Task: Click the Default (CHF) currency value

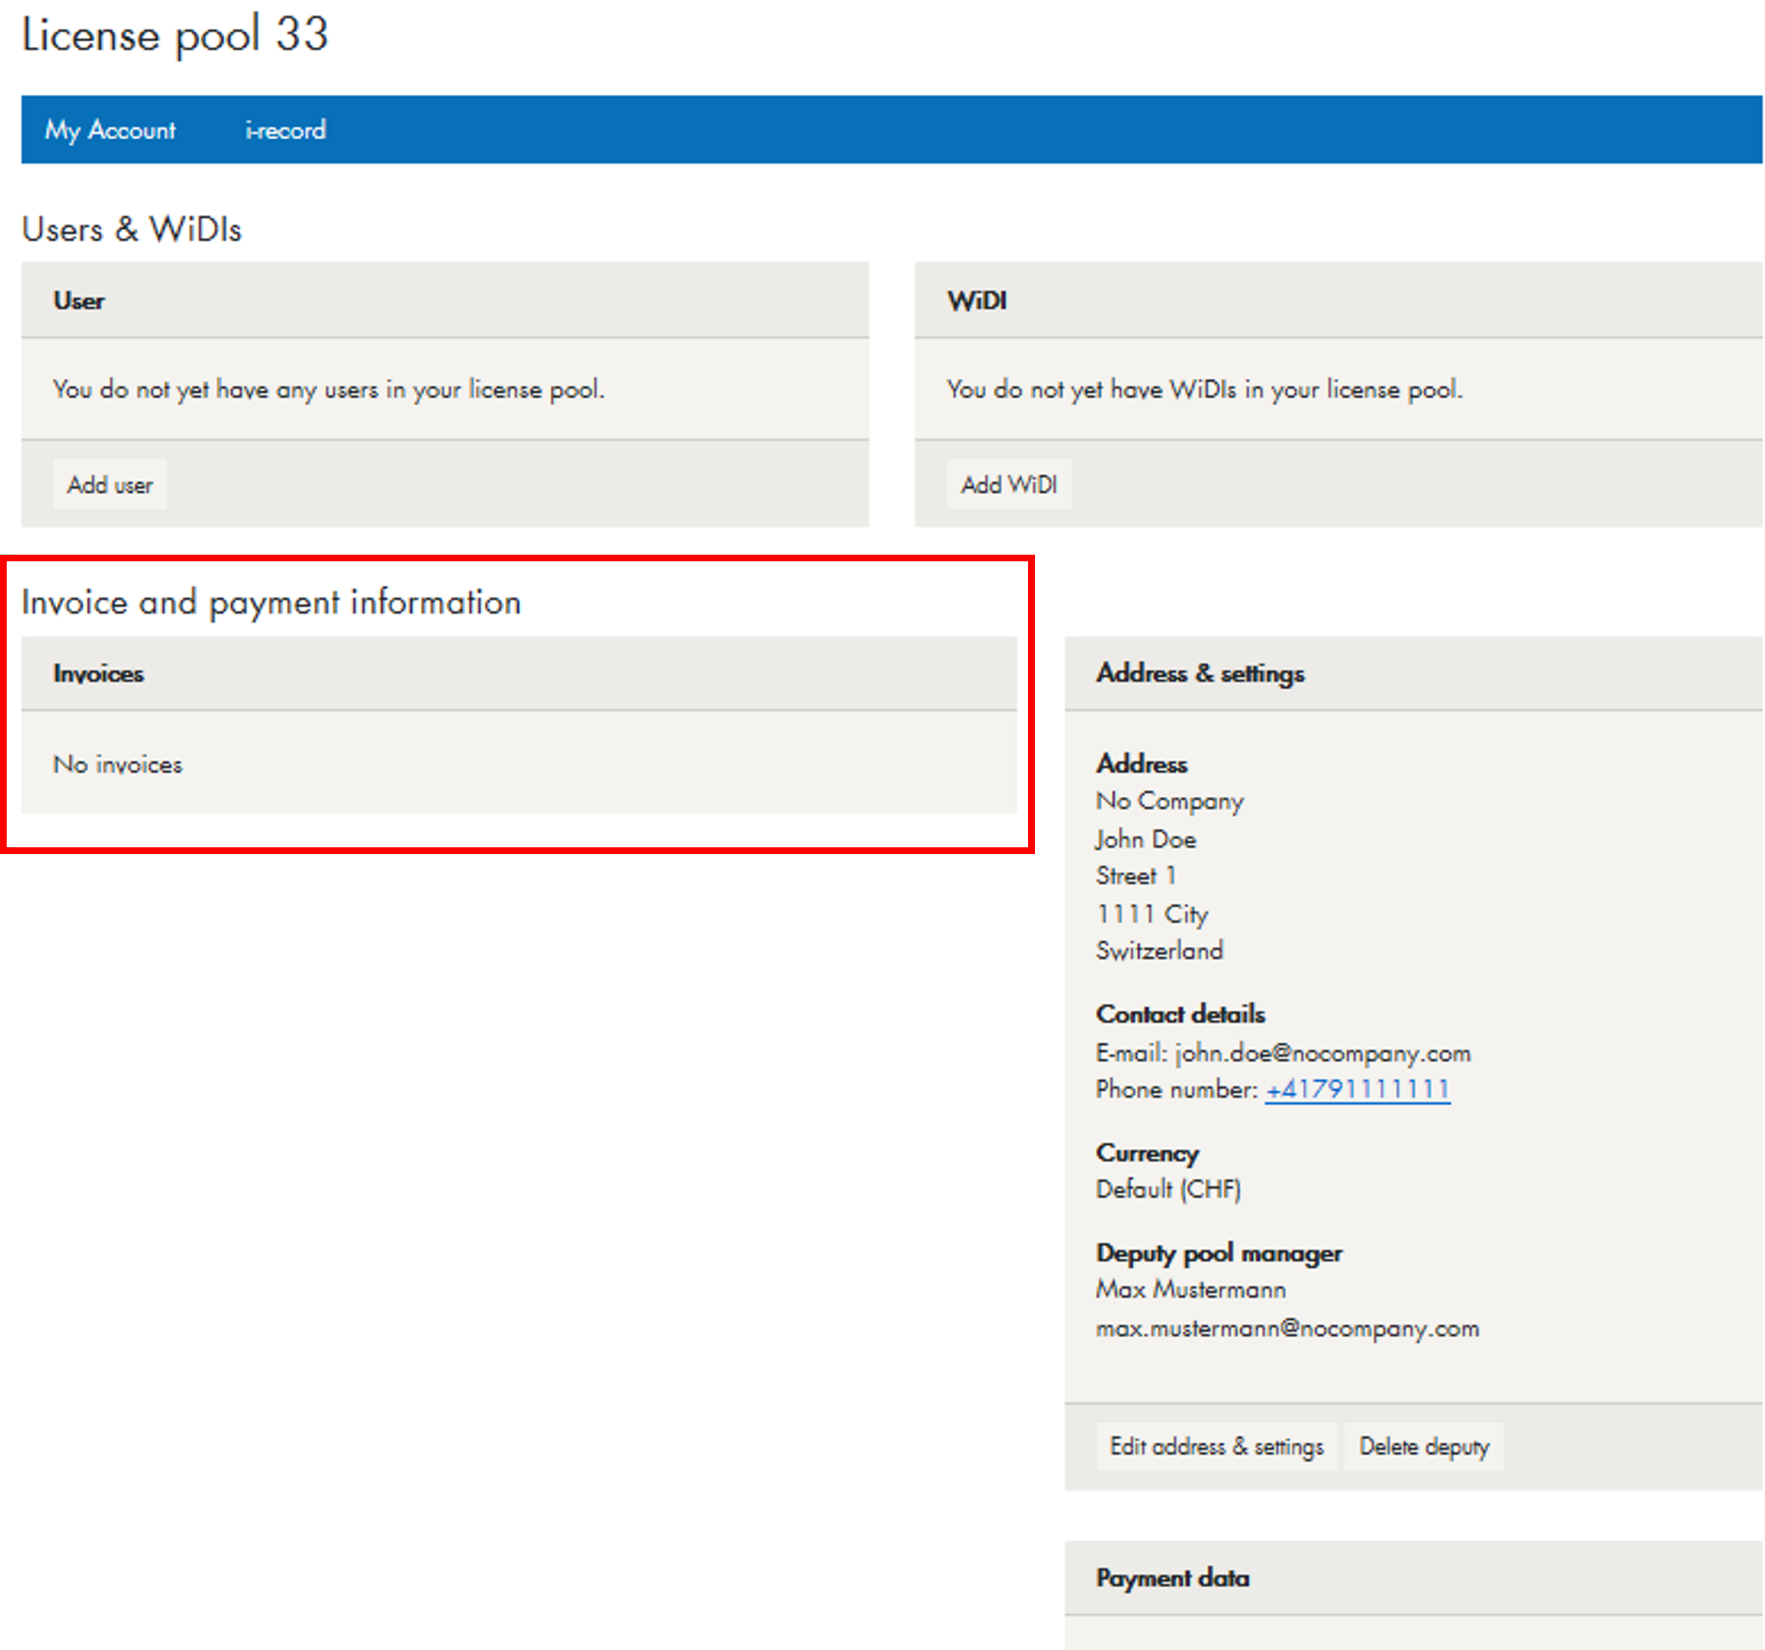Action: [1168, 1189]
